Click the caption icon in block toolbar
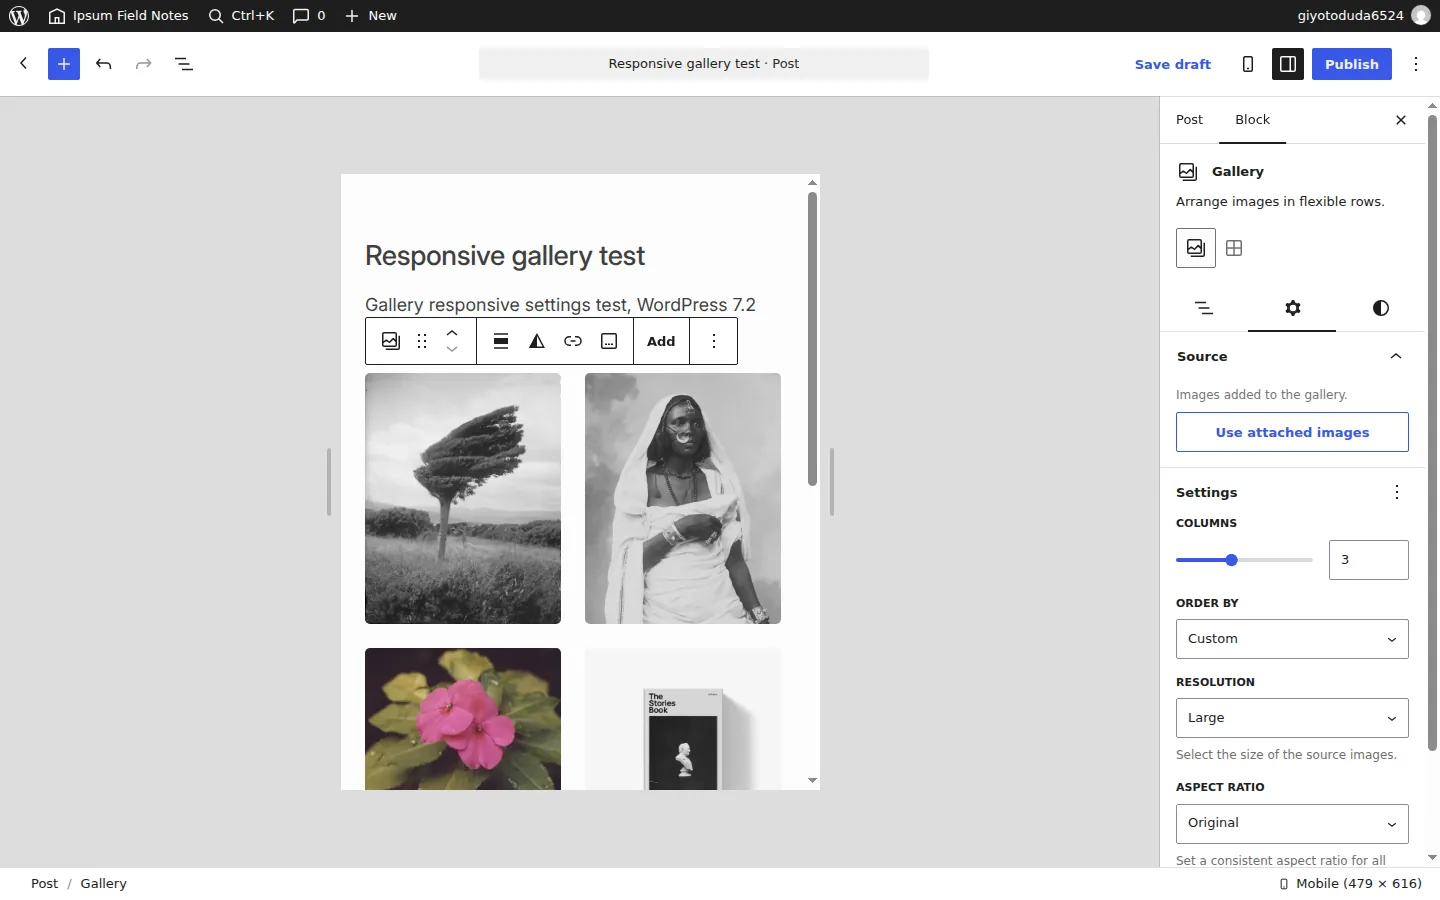Image resolution: width=1440 pixels, height=900 pixels. point(609,341)
